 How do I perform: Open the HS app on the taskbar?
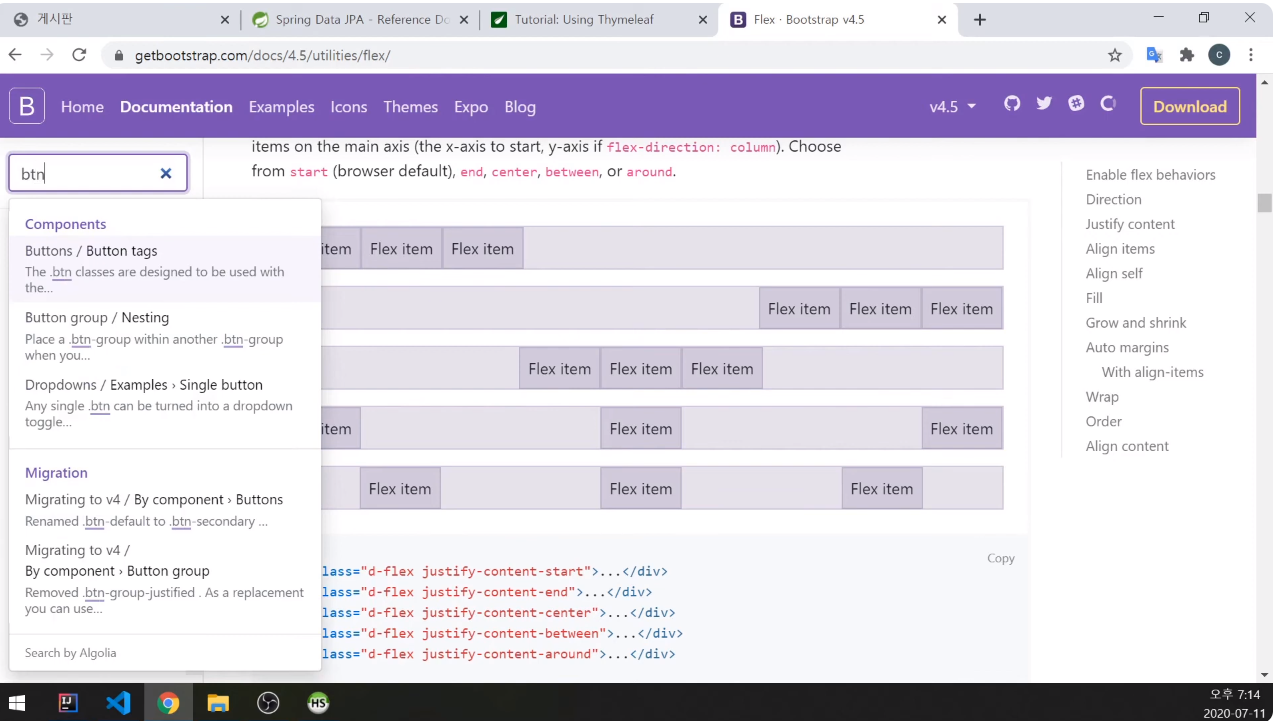(318, 703)
